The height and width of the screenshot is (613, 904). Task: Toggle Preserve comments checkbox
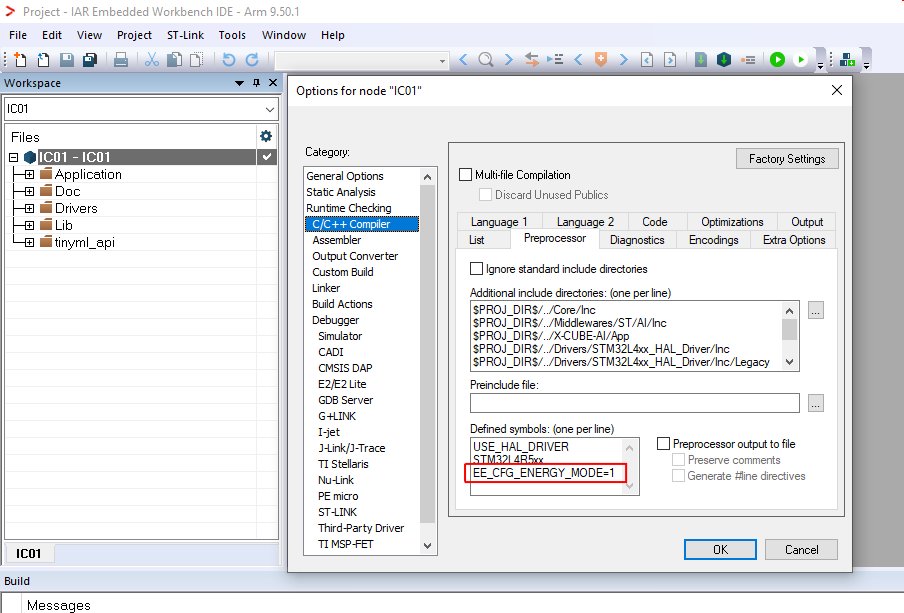click(x=679, y=460)
